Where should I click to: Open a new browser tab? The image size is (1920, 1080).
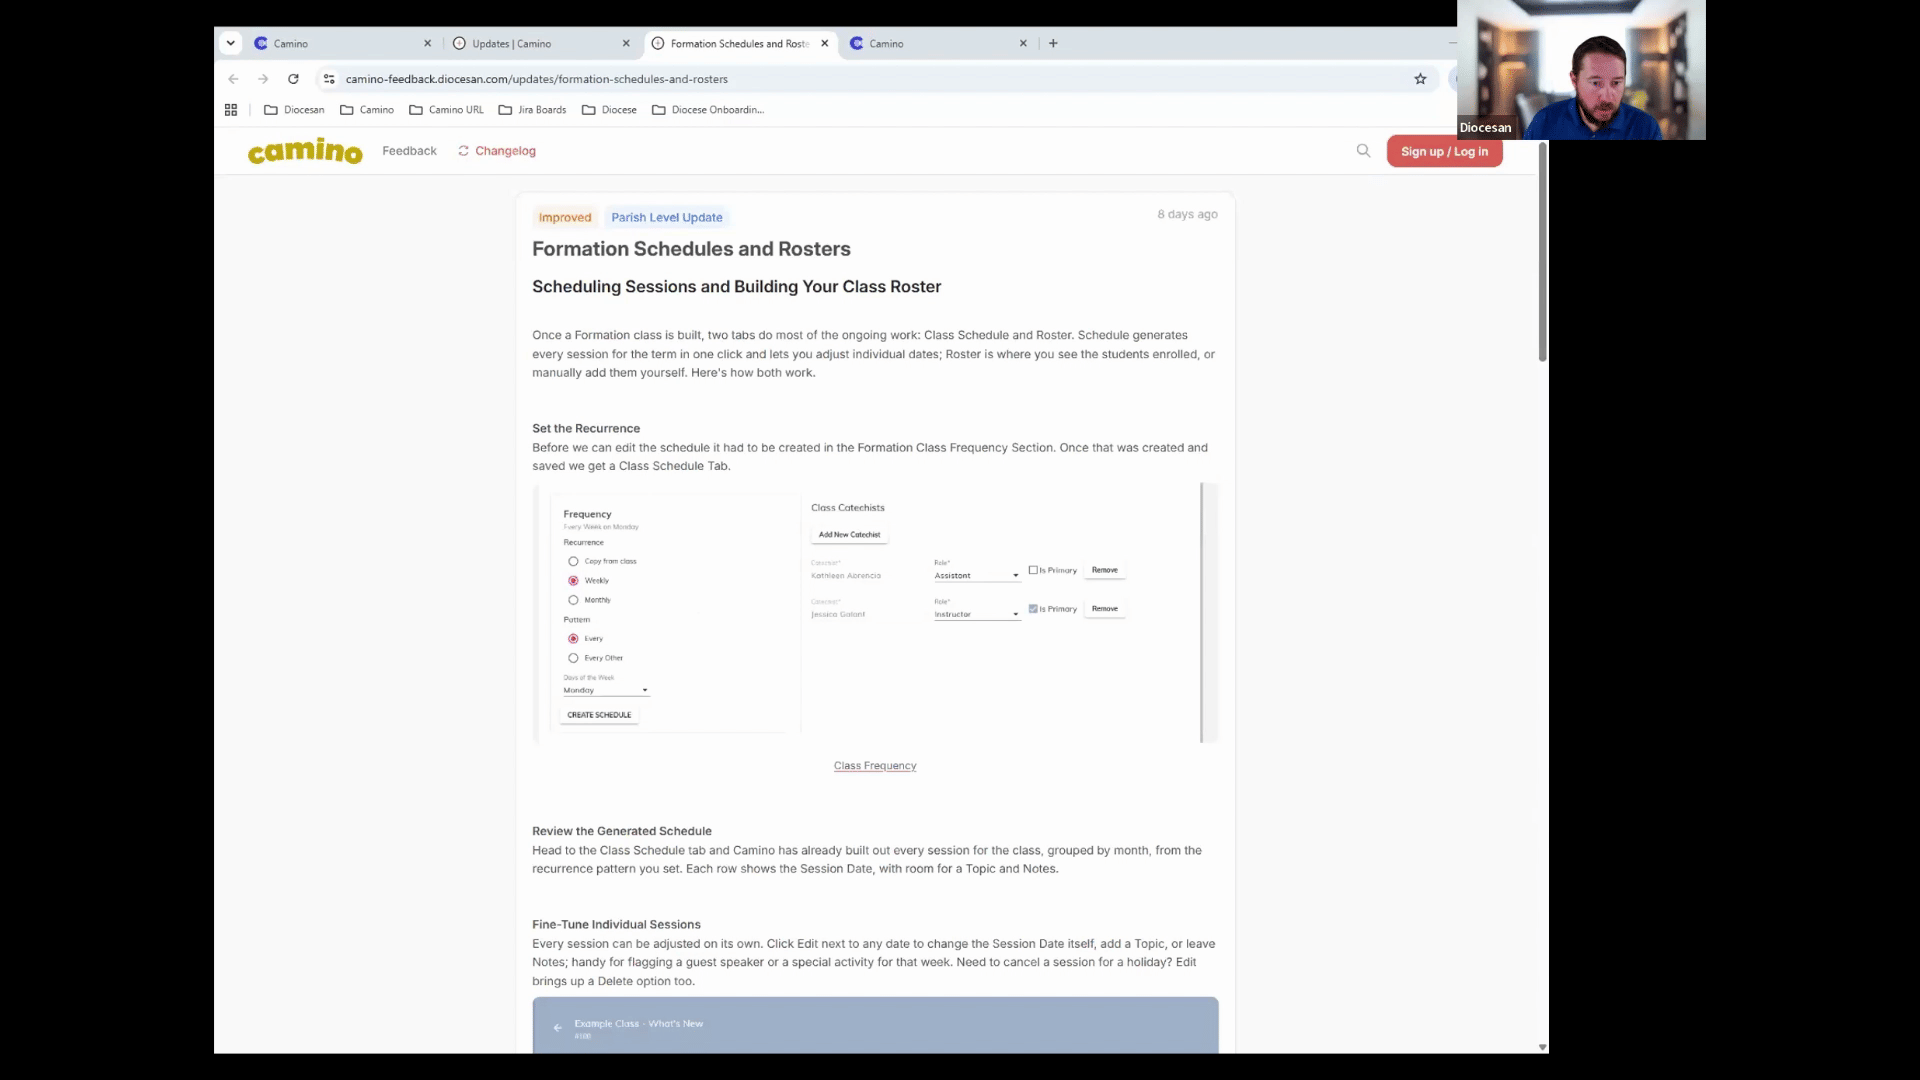click(1053, 43)
